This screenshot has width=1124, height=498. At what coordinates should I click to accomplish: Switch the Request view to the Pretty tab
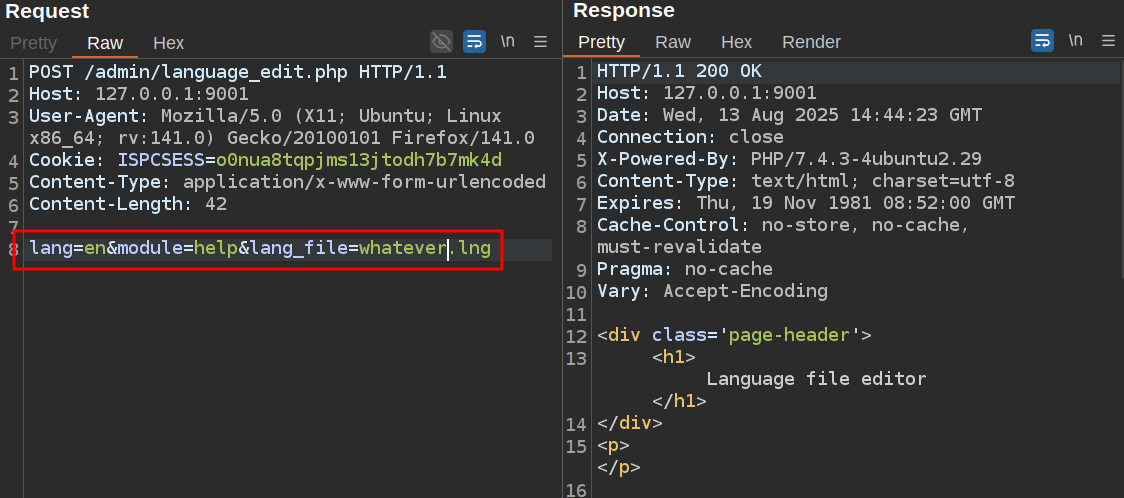33,43
